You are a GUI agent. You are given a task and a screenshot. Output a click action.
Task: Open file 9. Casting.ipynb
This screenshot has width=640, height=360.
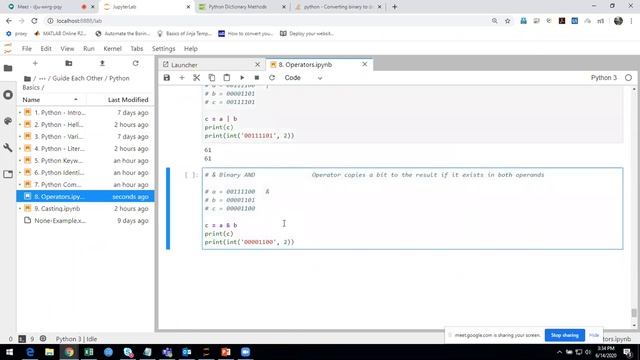85,209
